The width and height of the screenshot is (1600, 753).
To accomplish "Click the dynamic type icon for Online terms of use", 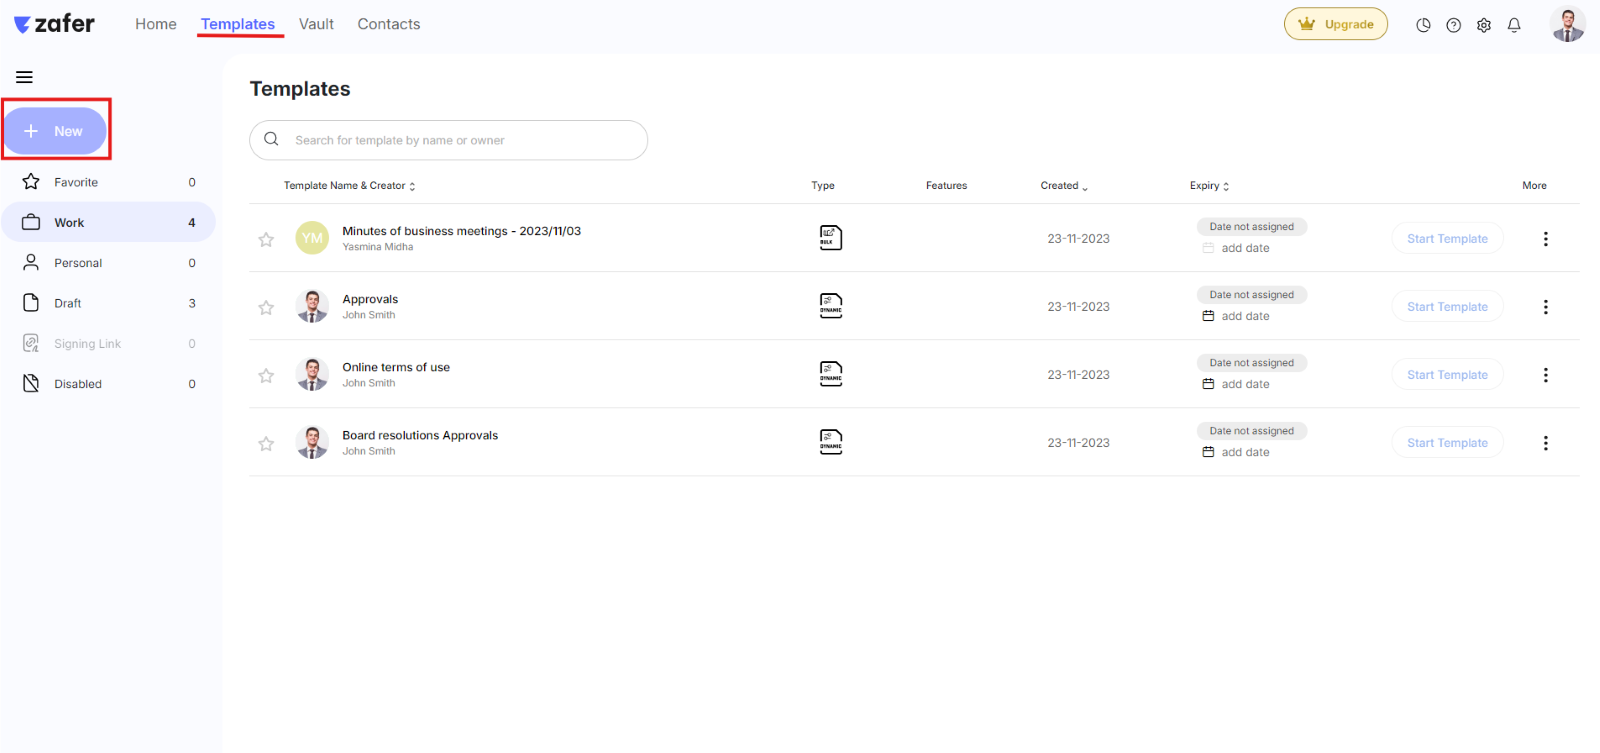I will (x=831, y=374).
